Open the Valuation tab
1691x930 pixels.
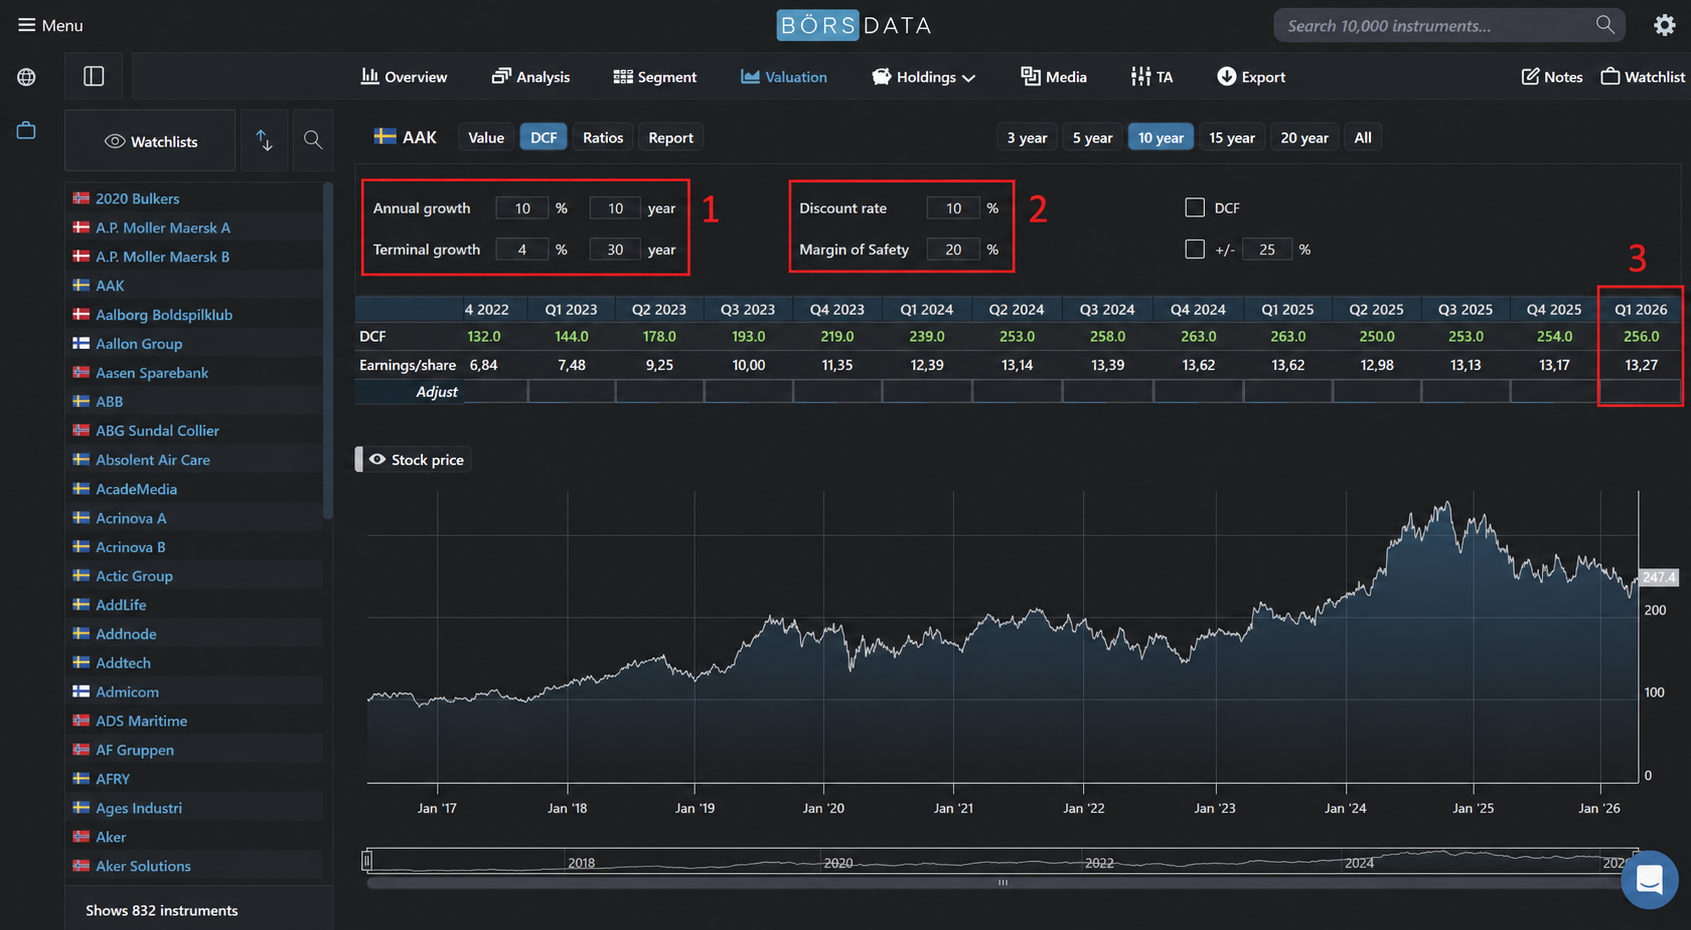point(784,77)
